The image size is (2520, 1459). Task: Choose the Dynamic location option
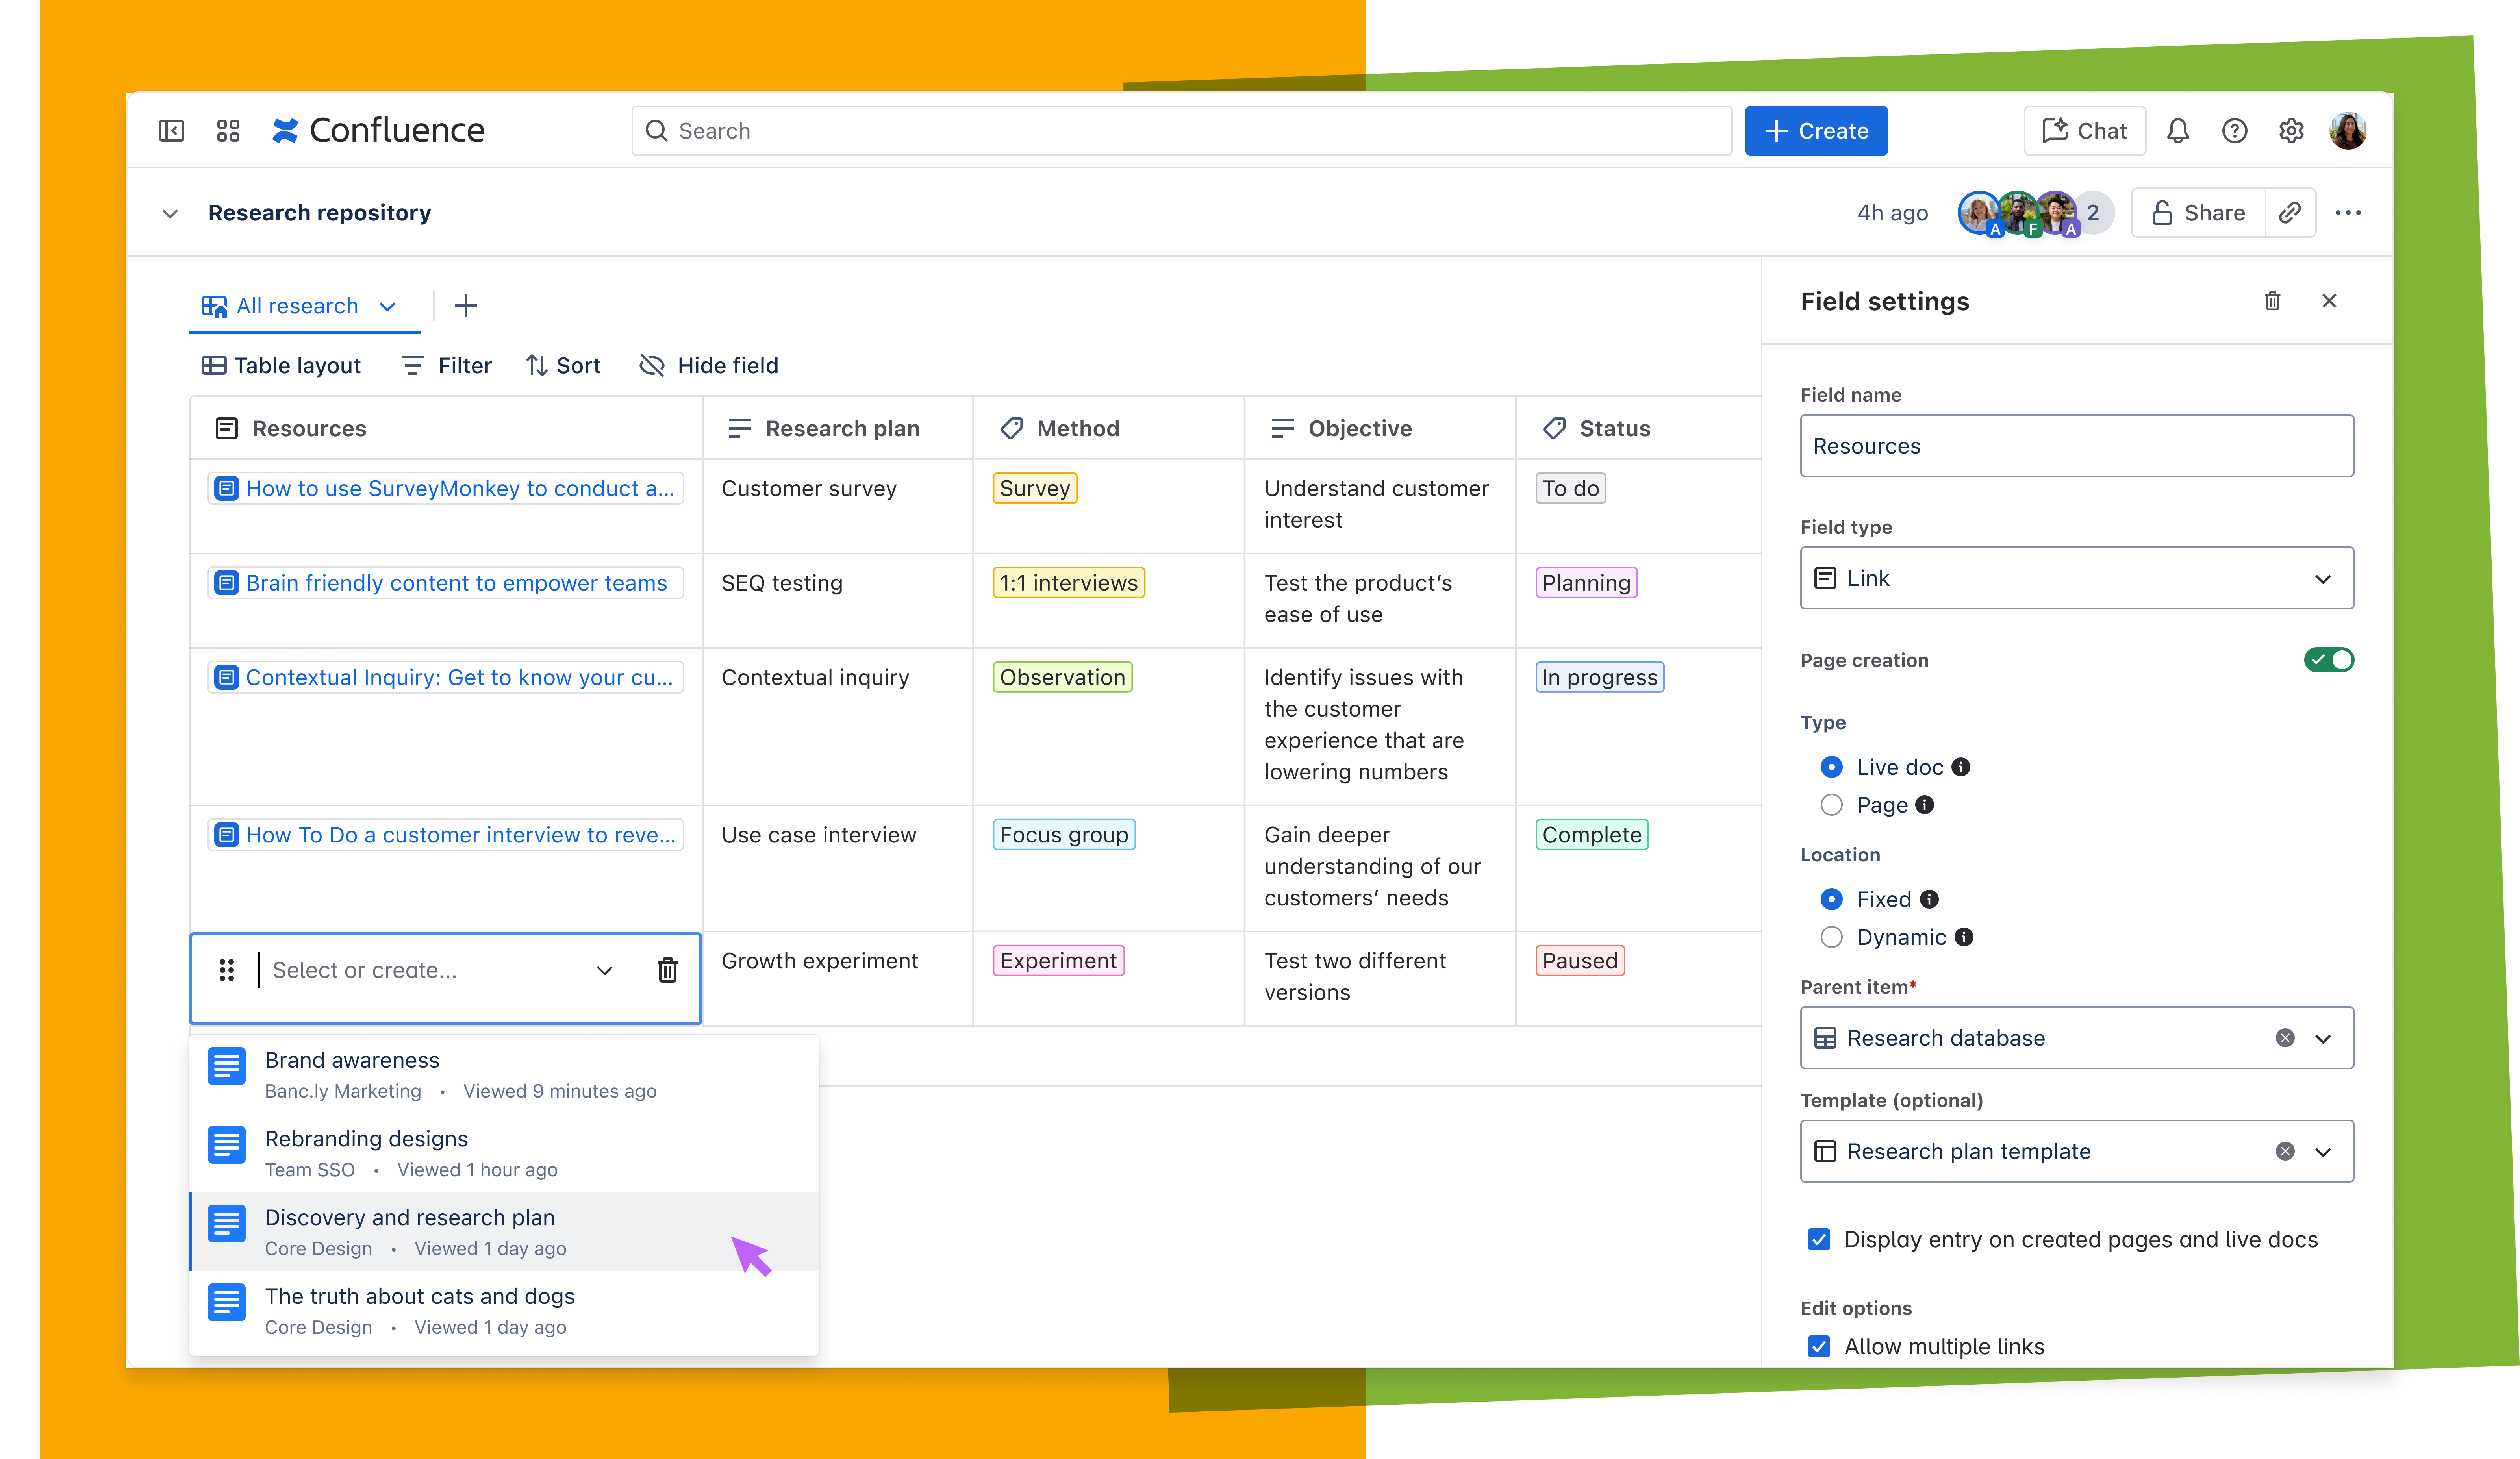[1831, 937]
